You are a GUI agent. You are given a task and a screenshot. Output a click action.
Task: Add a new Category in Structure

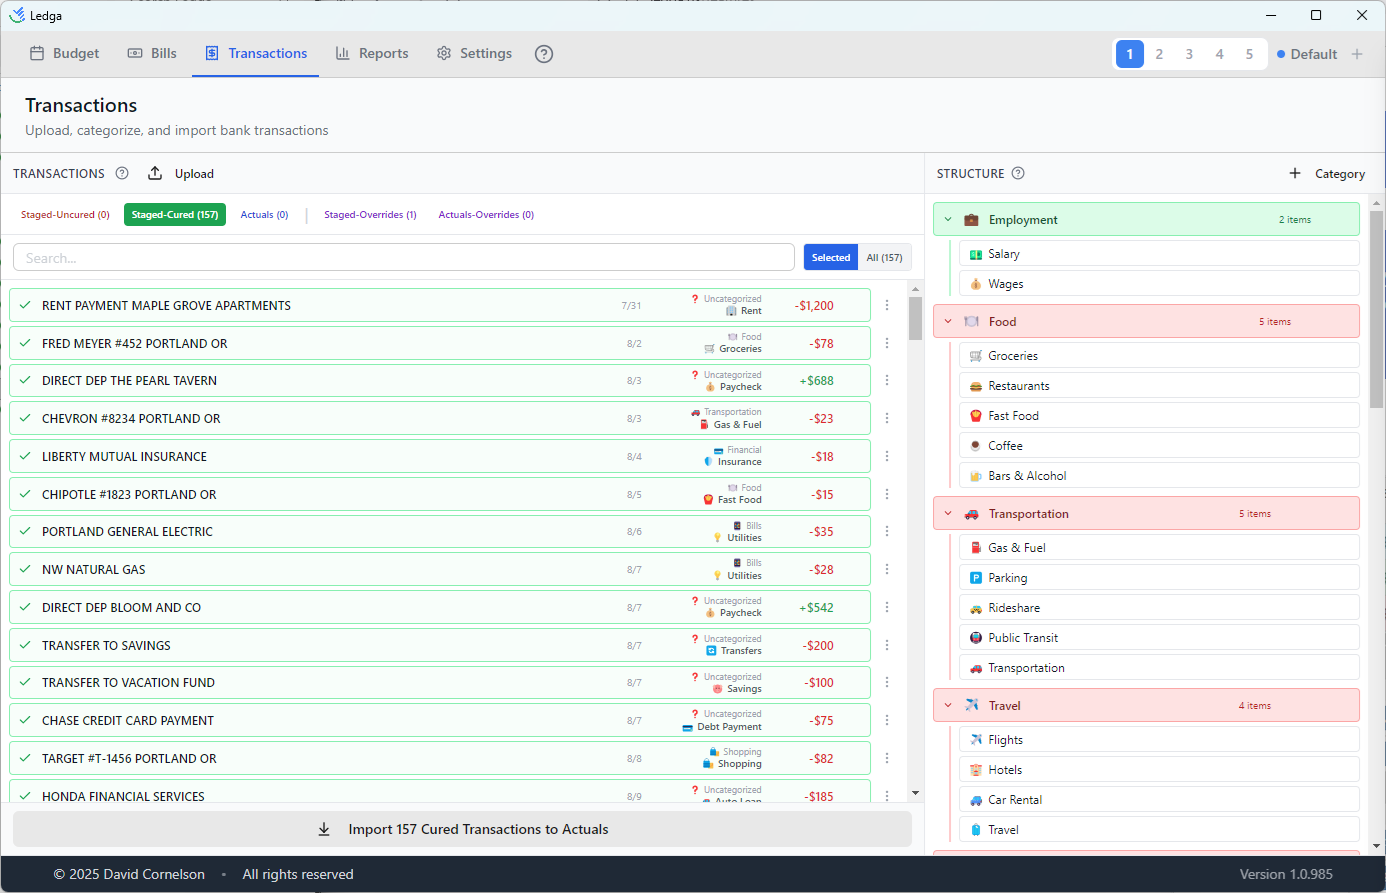1327,174
